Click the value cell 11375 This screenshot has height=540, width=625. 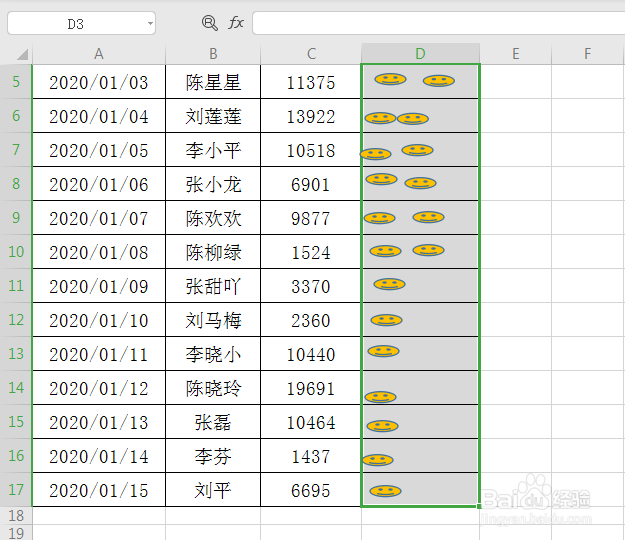pyautogui.click(x=311, y=82)
